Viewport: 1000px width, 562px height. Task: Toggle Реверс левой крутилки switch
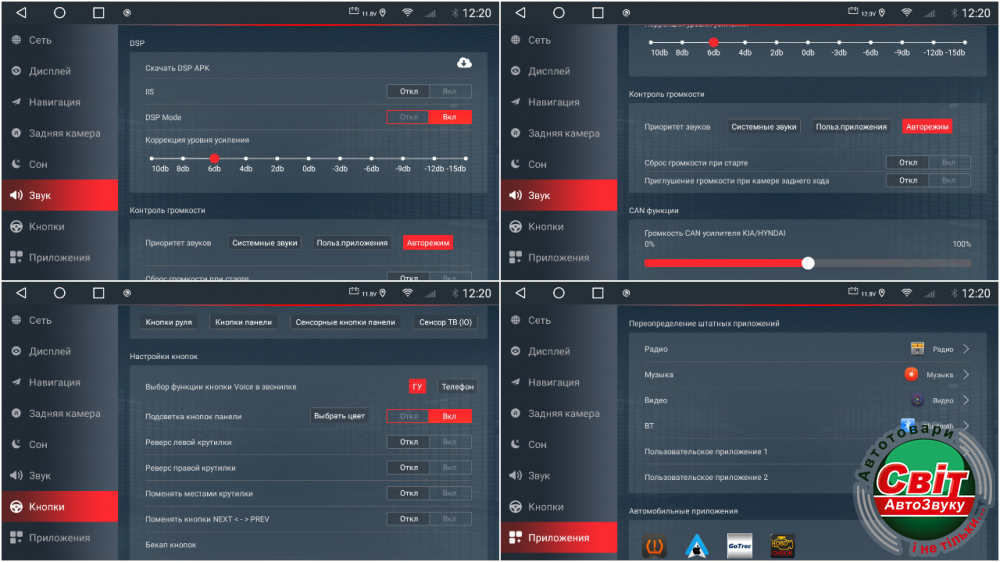click(x=428, y=442)
